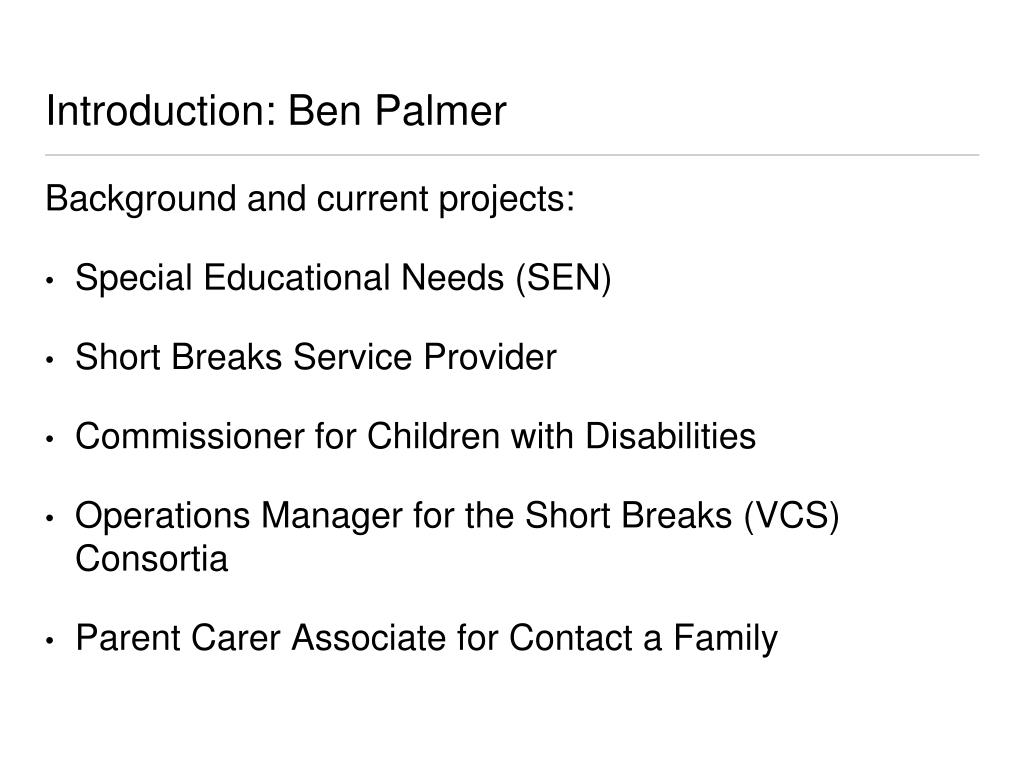
Task: Select Parent Carer Associate for Contact a Family
Action: coord(426,638)
